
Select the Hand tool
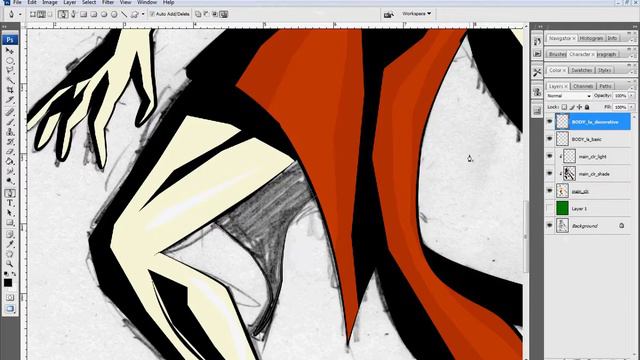pyautogui.click(x=10, y=254)
